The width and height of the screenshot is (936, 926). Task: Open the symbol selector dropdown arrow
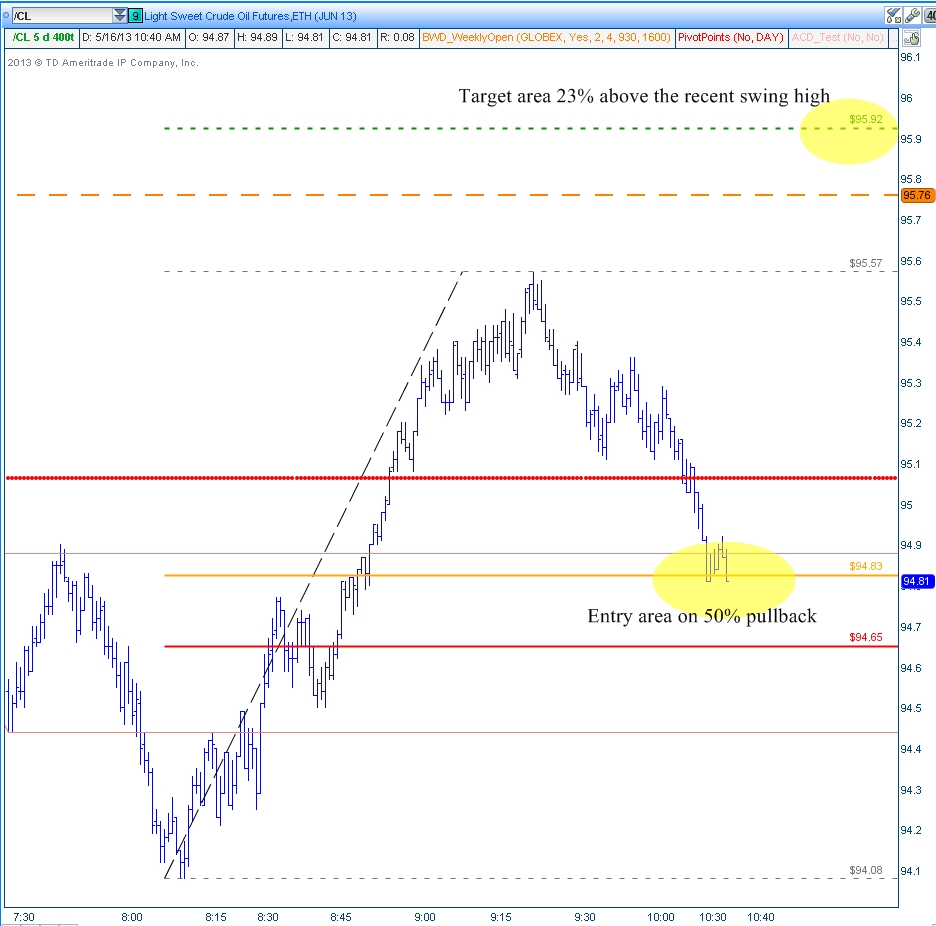(120, 16)
